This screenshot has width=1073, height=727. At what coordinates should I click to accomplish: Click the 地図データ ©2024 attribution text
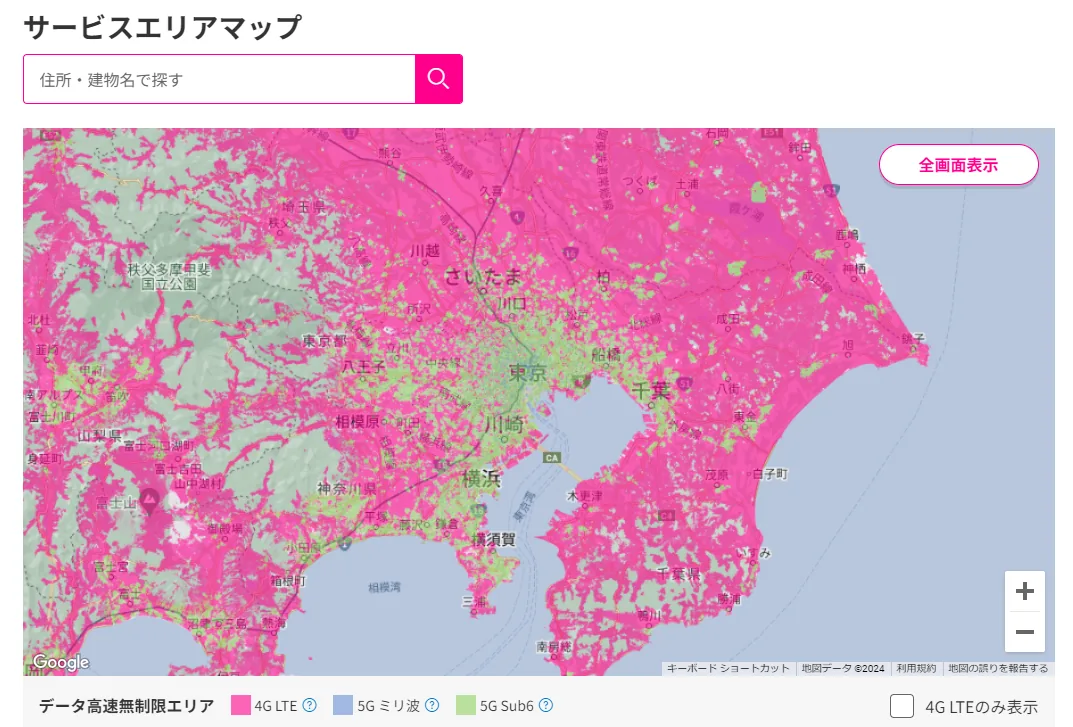[843, 668]
